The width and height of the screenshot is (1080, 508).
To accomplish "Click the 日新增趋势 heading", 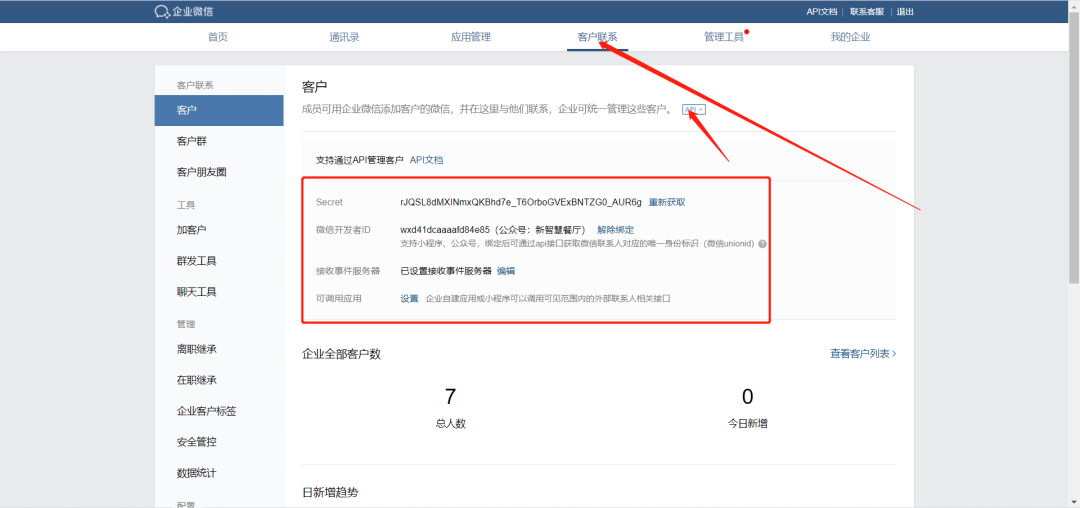I will tap(331, 493).
